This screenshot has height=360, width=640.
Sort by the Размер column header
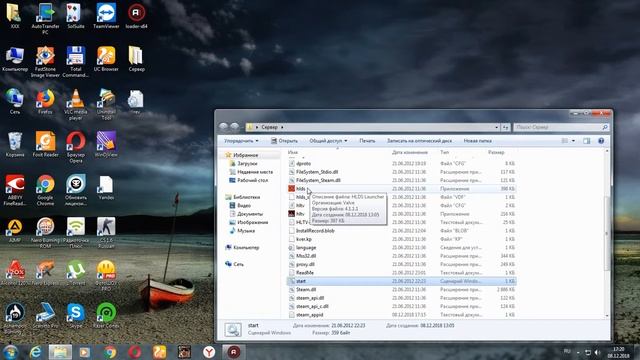[x=496, y=152]
